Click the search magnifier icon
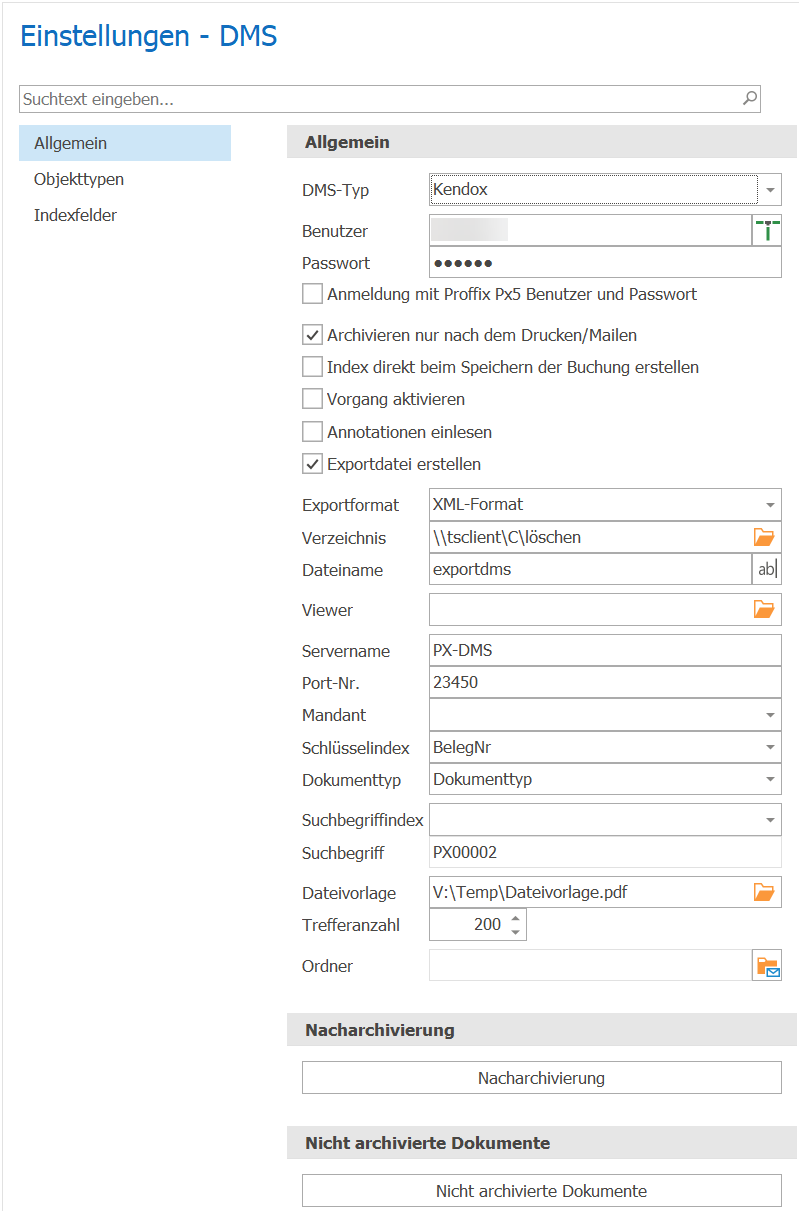This screenshot has width=799, height=1211. click(x=749, y=98)
